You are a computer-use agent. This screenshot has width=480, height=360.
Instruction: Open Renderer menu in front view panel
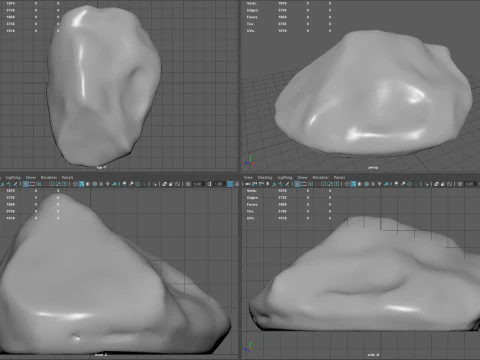pyautogui.click(x=49, y=177)
